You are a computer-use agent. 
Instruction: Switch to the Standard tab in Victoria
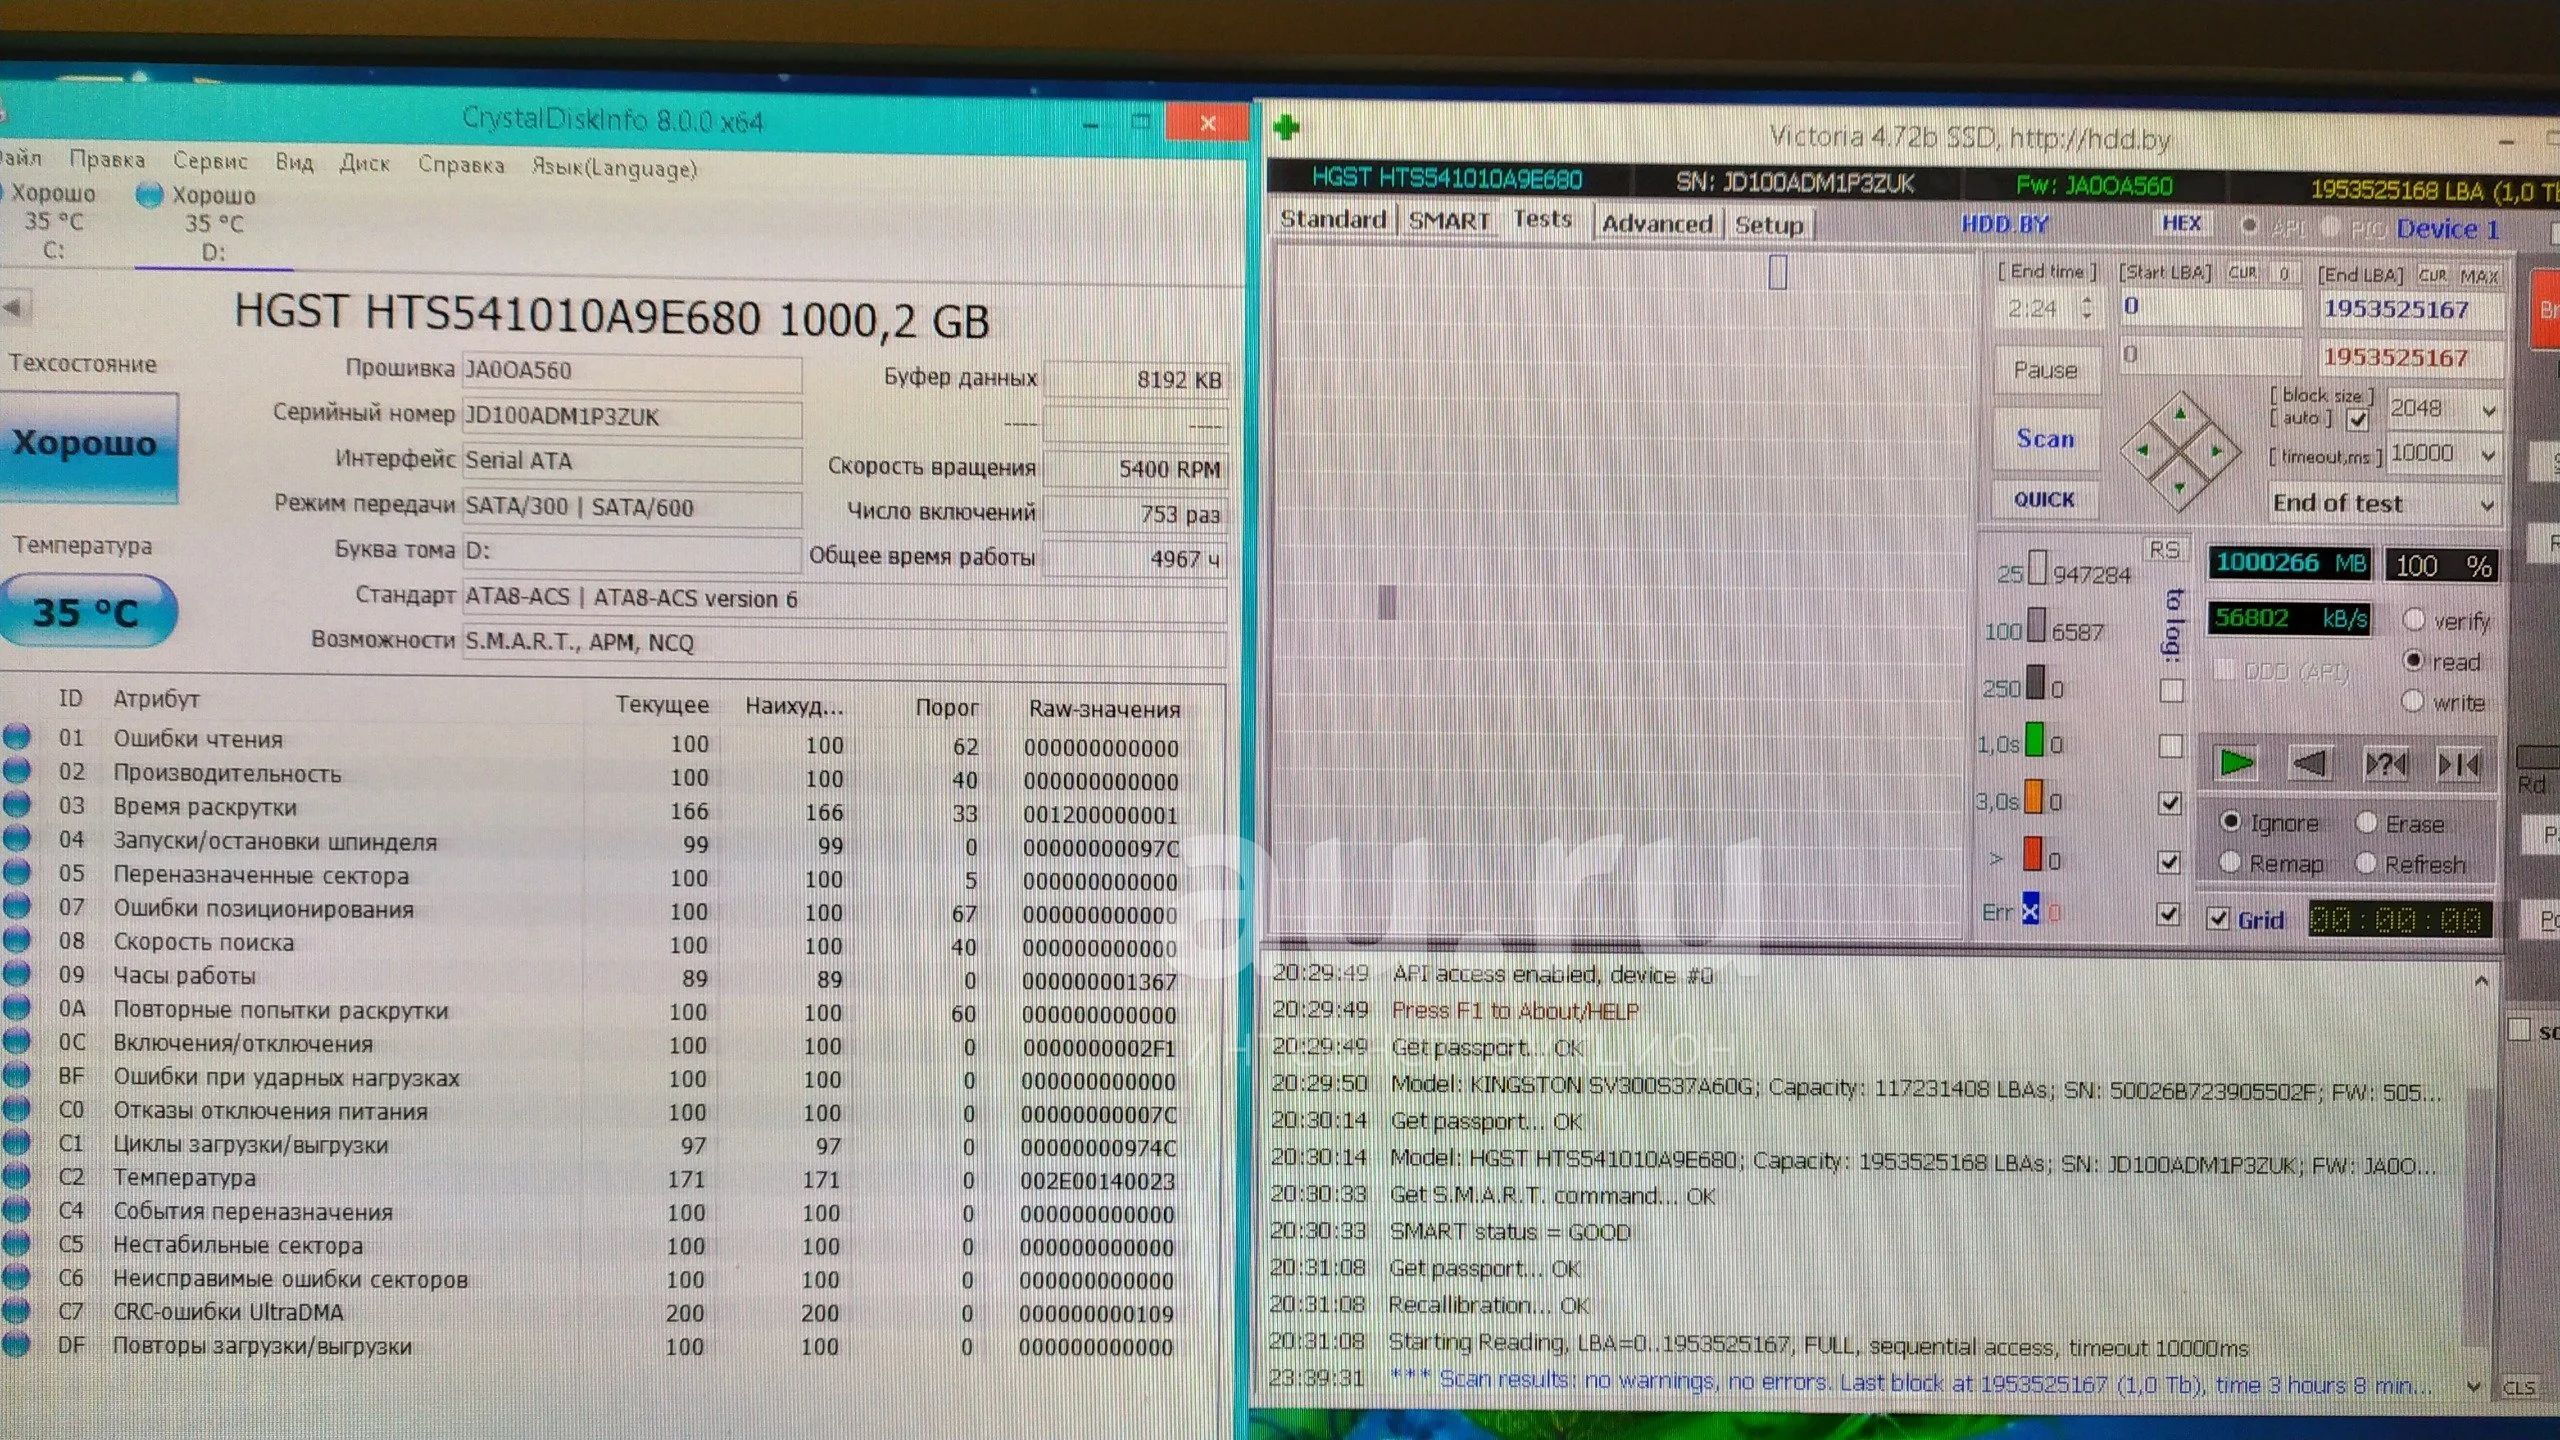click(1333, 219)
